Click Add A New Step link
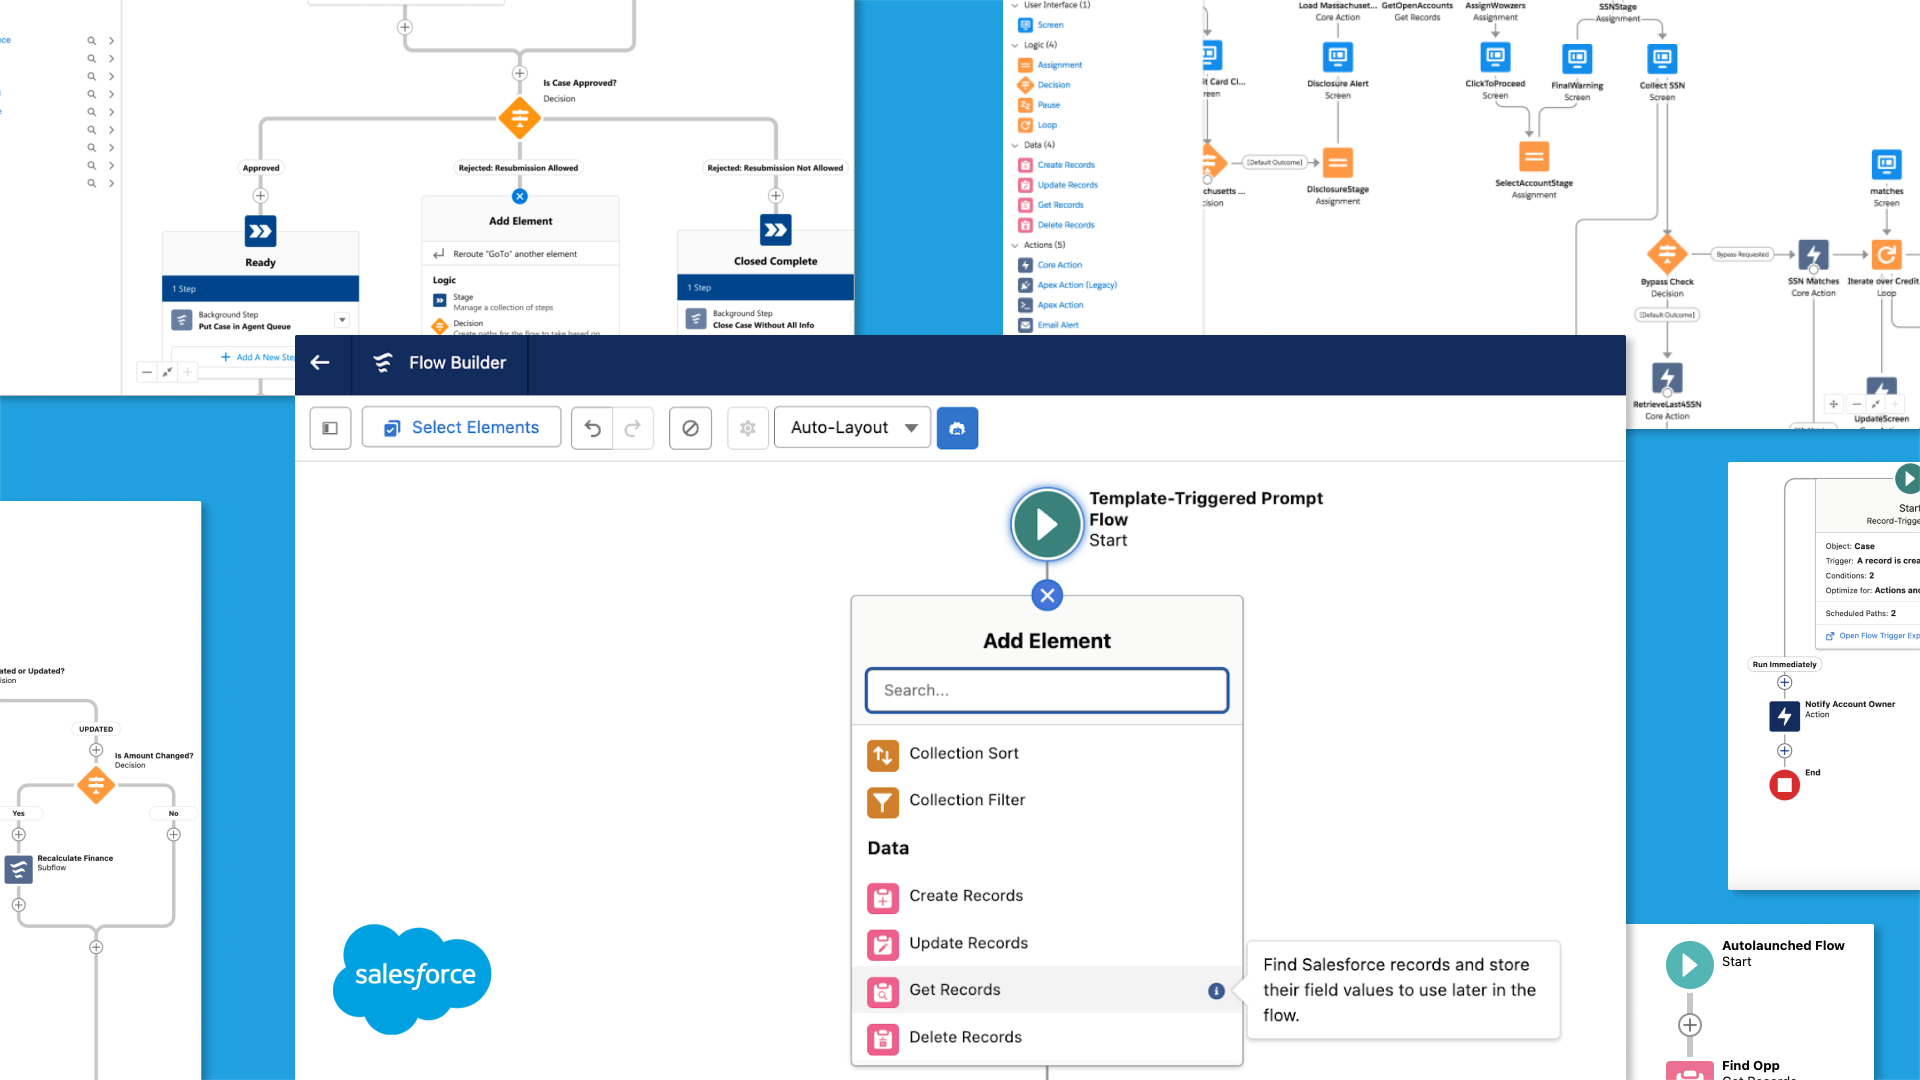Image resolution: width=1920 pixels, height=1080 pixels. [x=258, y=357]
